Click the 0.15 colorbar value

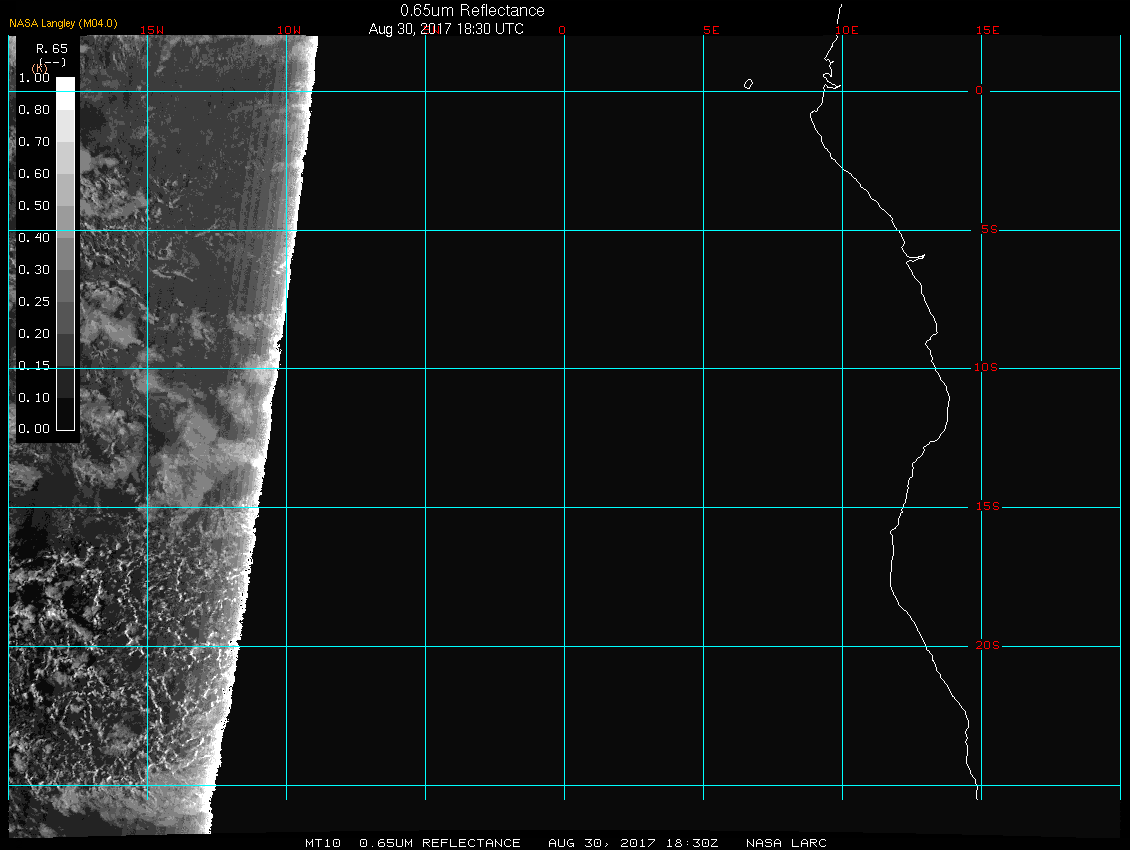coord(34,366)
